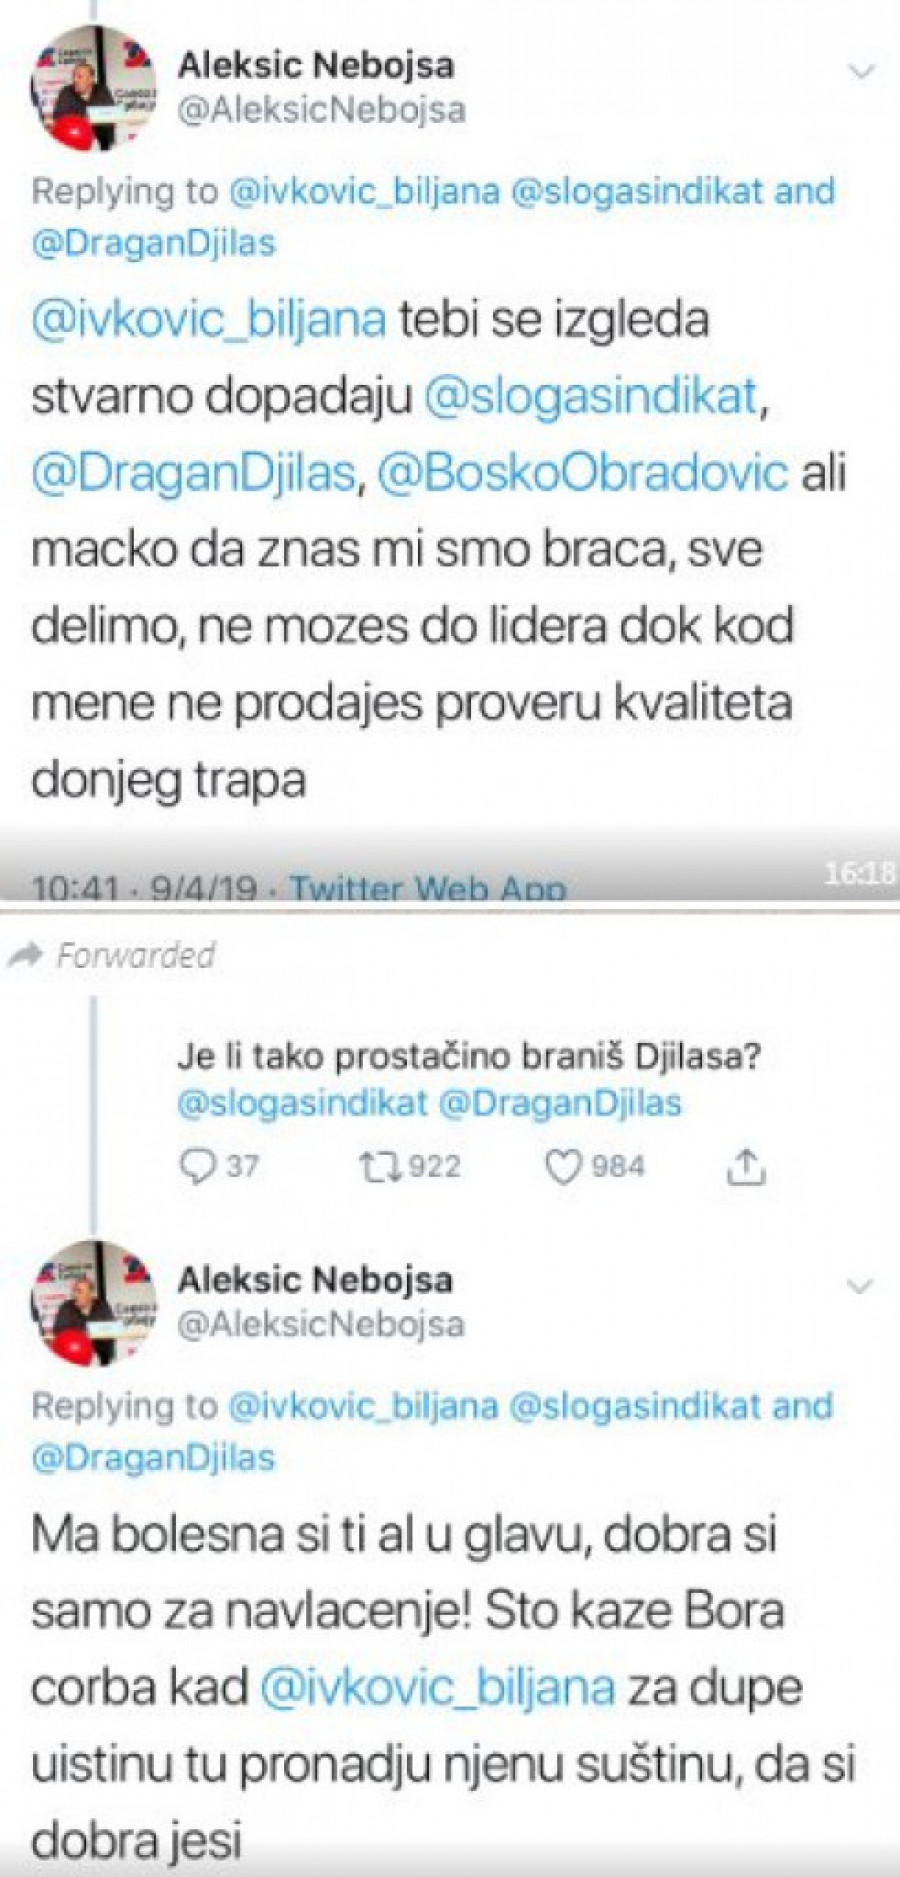Click the @slogasindikat mention in the quoted tweet
The width and height of the screenshot is (900, 1877).
coord(303,1104)
